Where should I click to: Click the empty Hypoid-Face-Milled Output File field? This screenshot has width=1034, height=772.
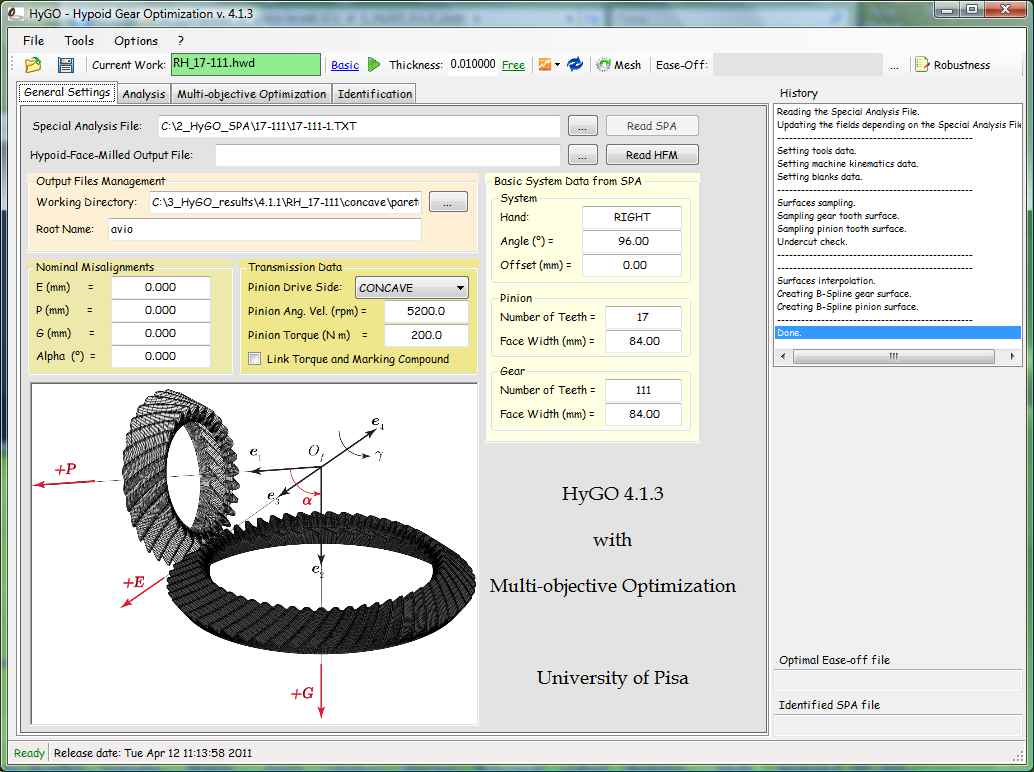click(x=388, y=155)
